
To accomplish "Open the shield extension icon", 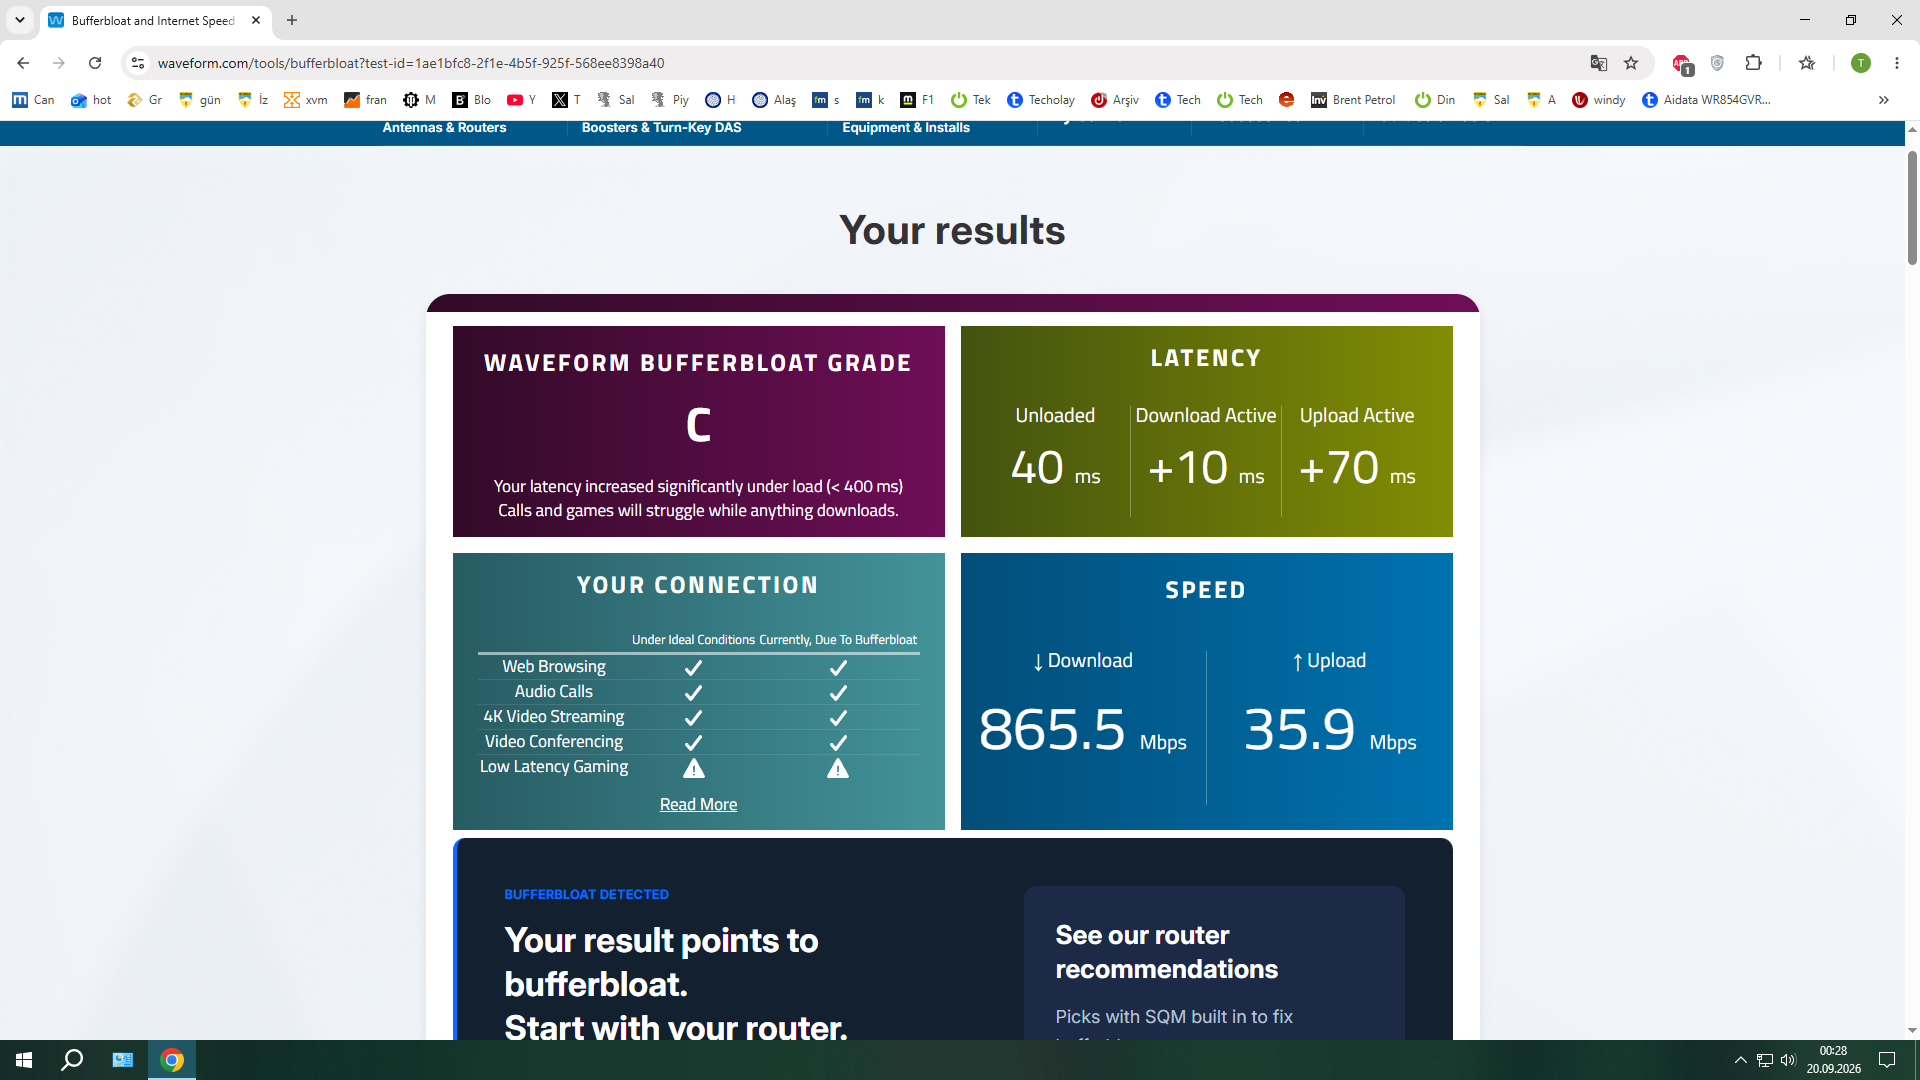I will [x=1717, y=63].
